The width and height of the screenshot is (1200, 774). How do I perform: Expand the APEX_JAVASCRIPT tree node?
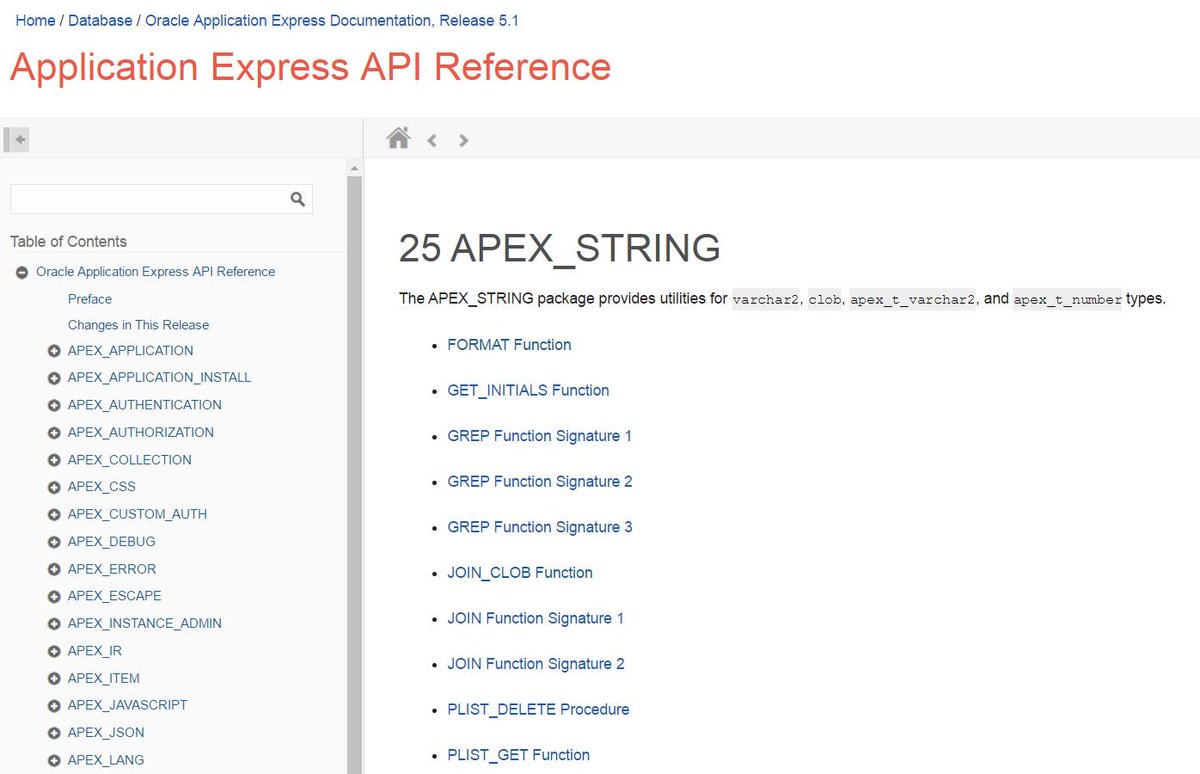coord(54,705)
